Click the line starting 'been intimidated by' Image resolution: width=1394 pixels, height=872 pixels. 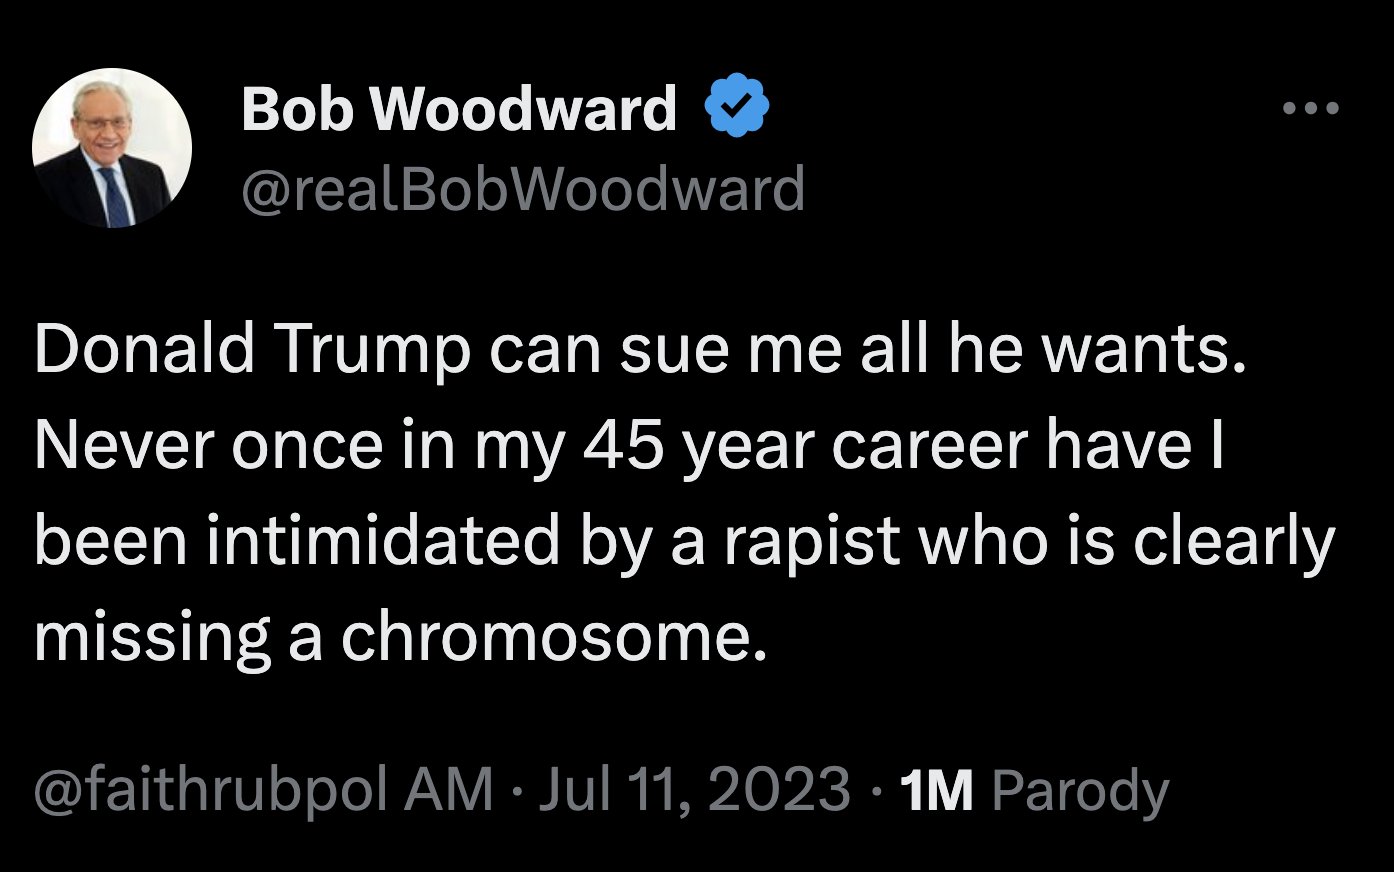pyautogui.click(x=684, y=542)
